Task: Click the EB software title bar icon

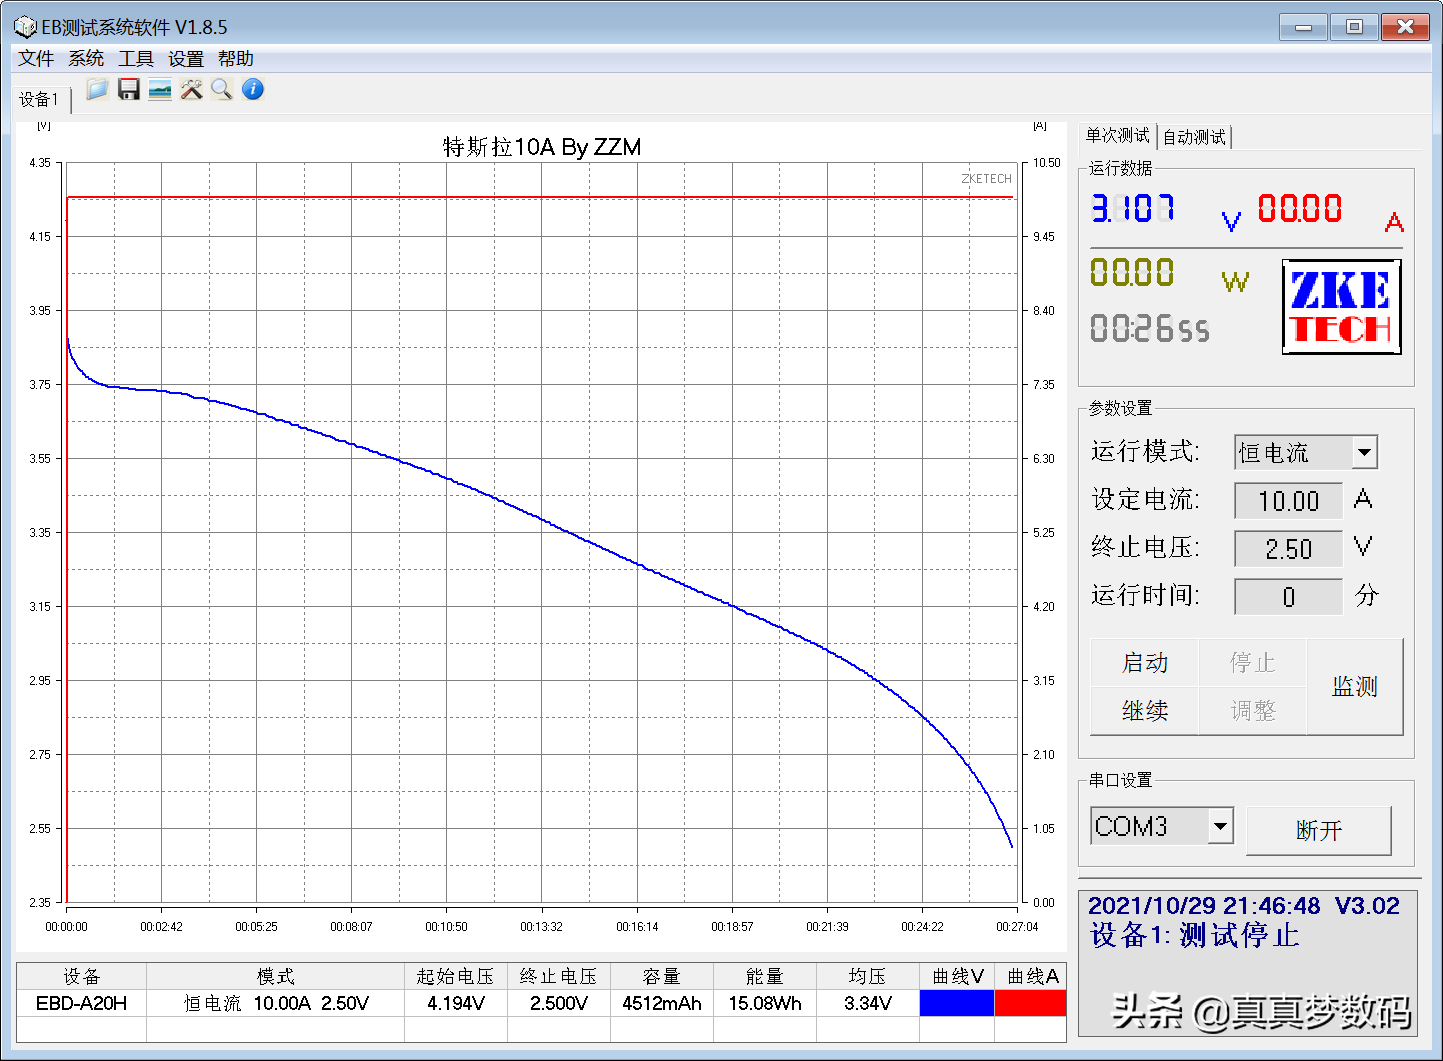Action: (25, 27)
